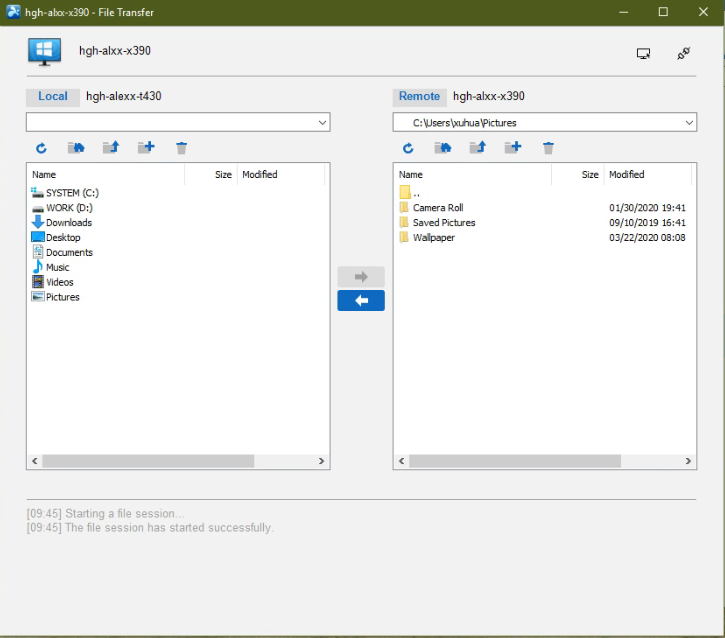
Task: Open remote desktop session icon
Action: tap(643, 54)
